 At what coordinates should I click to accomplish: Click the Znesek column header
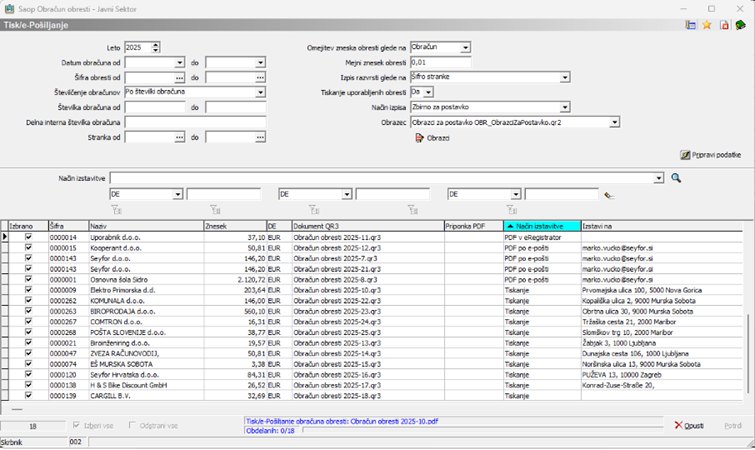pos(232,227)
